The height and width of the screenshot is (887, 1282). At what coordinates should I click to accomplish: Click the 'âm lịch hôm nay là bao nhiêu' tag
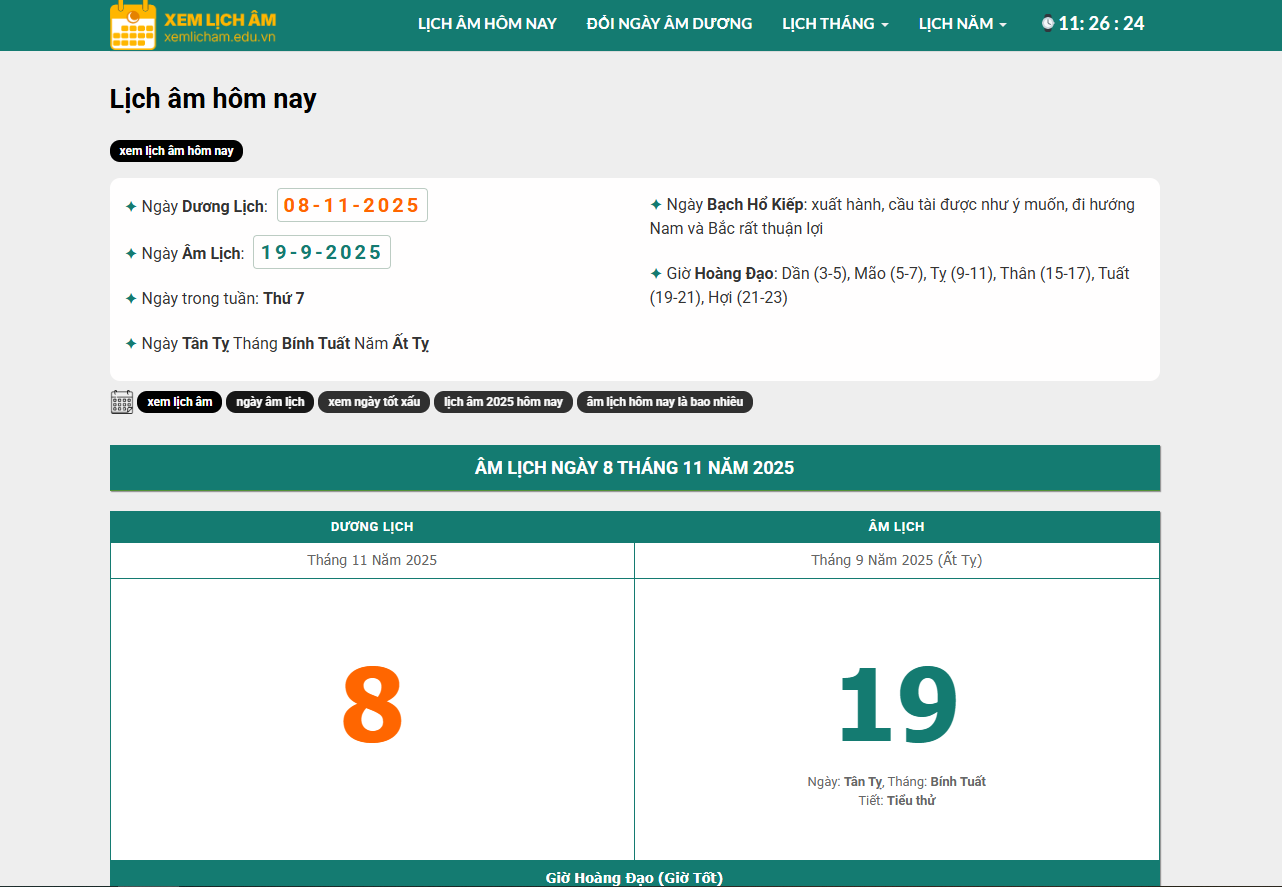point(664,401)
